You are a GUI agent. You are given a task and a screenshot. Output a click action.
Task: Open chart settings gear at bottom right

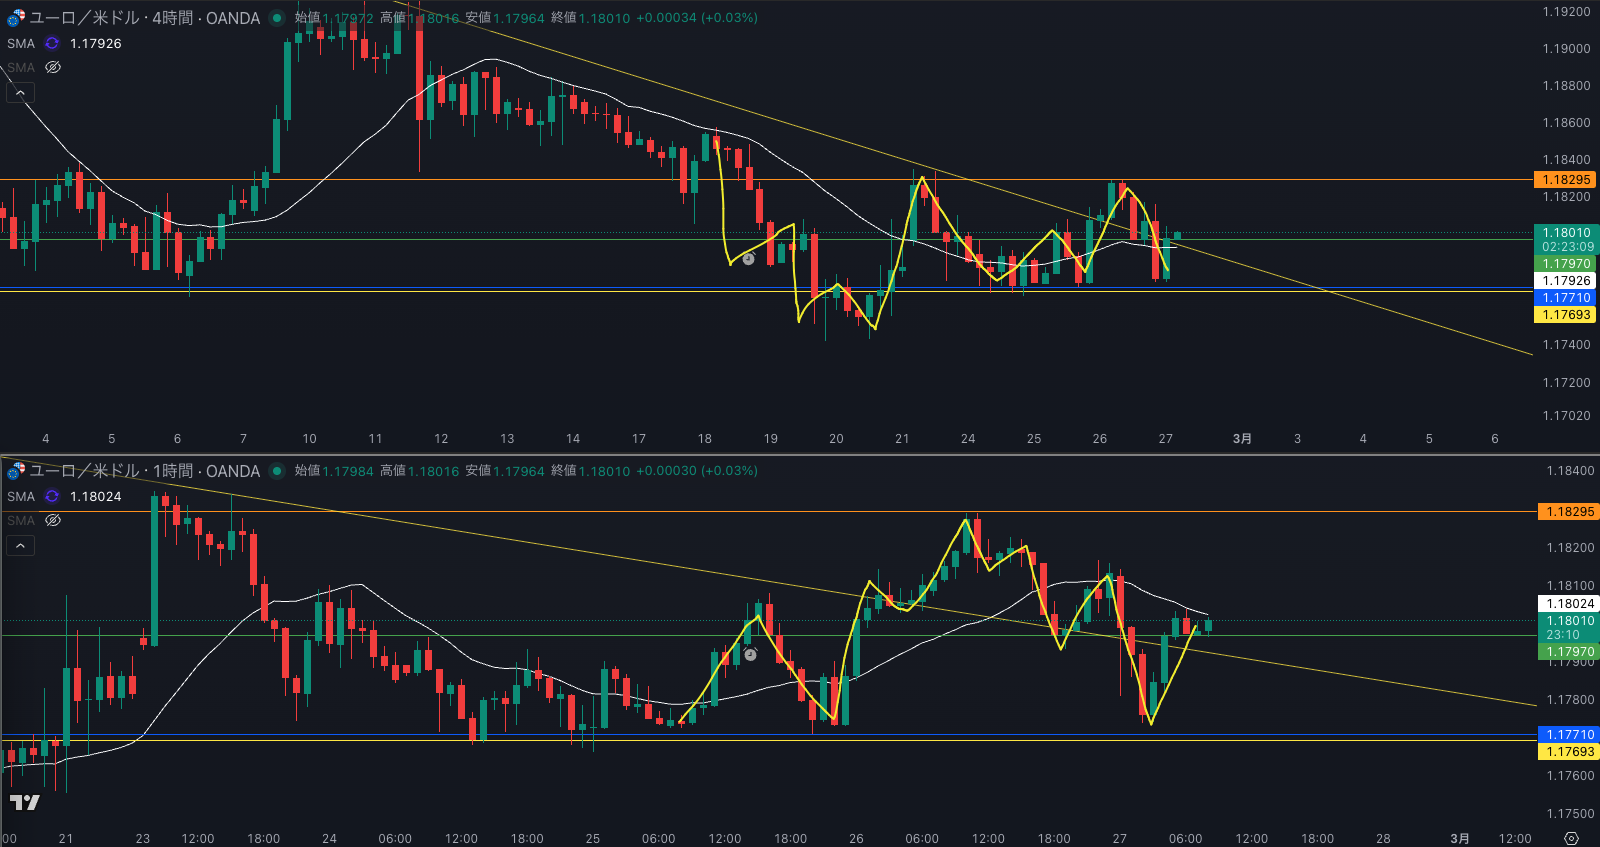pos(1571,838)
